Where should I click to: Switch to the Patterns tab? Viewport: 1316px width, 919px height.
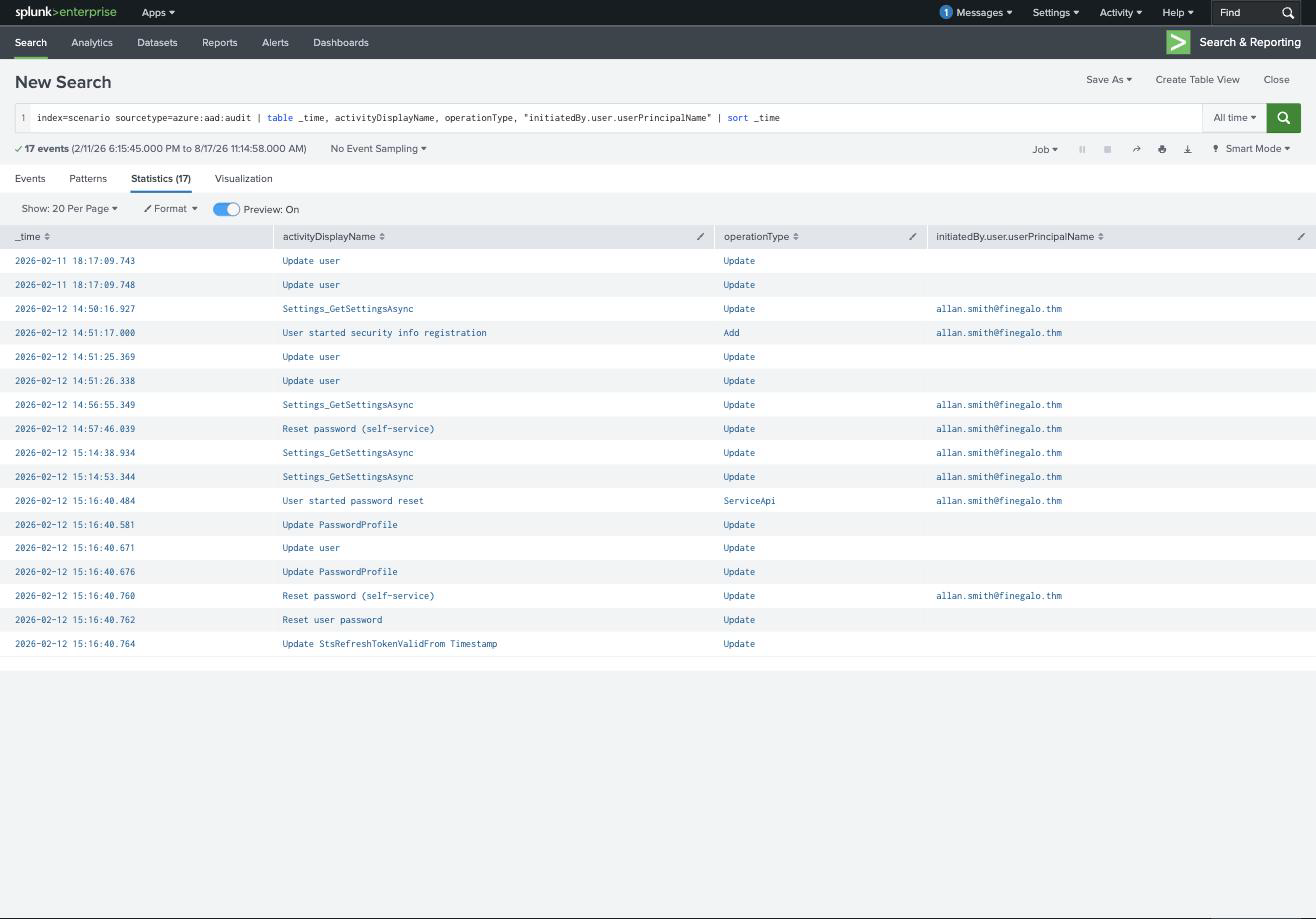point(88,179)
